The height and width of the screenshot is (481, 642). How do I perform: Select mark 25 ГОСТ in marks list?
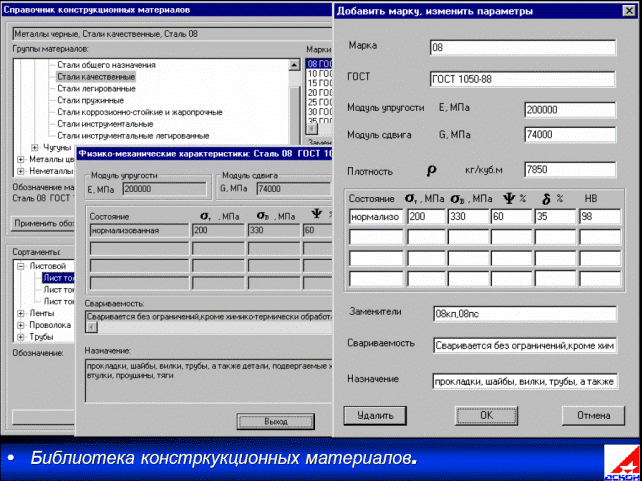click(x=320, y=102)
